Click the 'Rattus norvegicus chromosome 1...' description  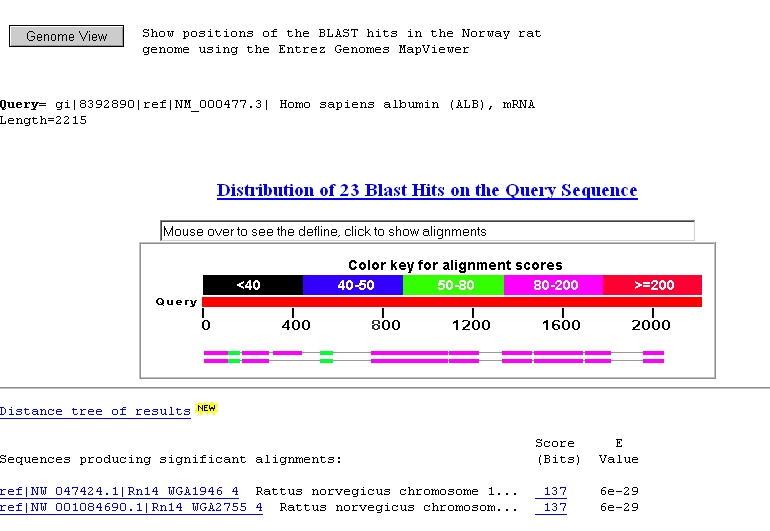coord(386,491)
